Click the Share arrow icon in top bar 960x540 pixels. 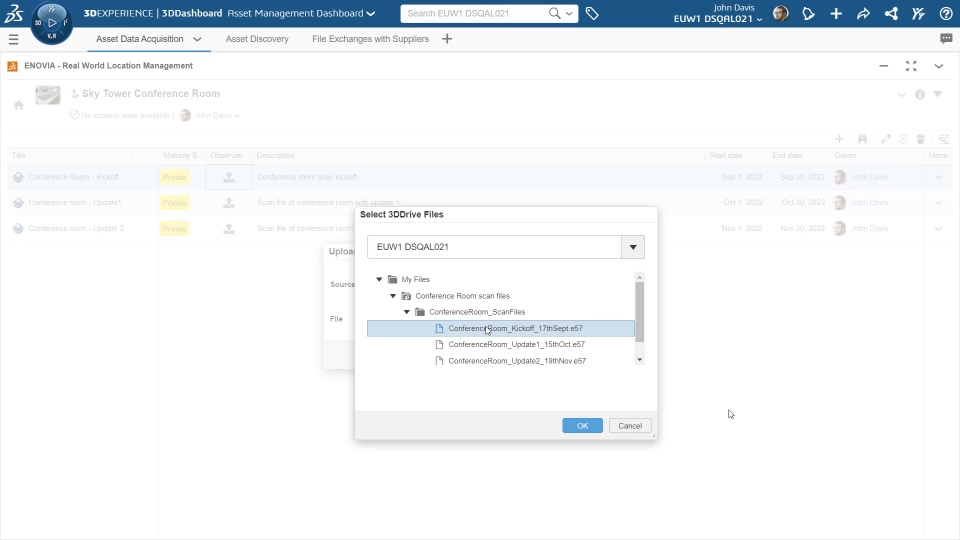[x=863, y=13]
